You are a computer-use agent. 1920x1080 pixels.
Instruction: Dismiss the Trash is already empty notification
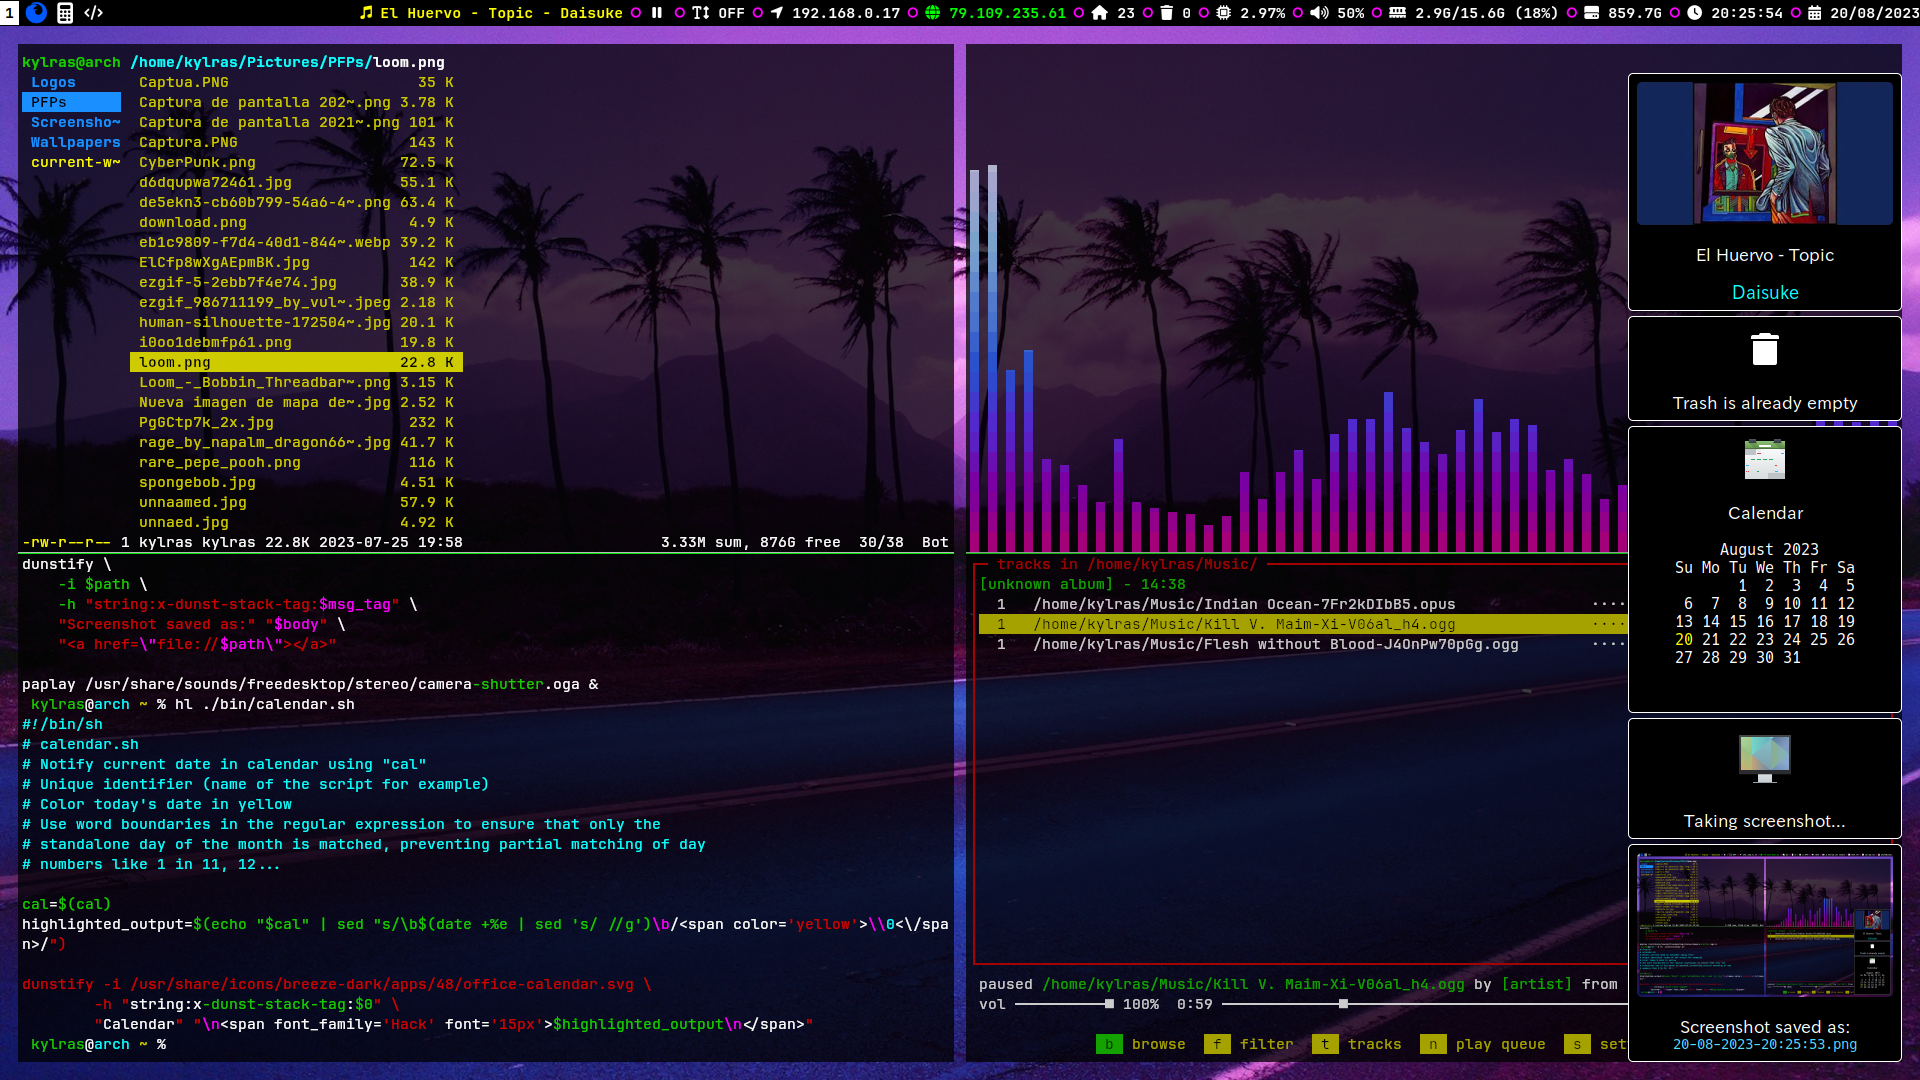(1765, 368)
